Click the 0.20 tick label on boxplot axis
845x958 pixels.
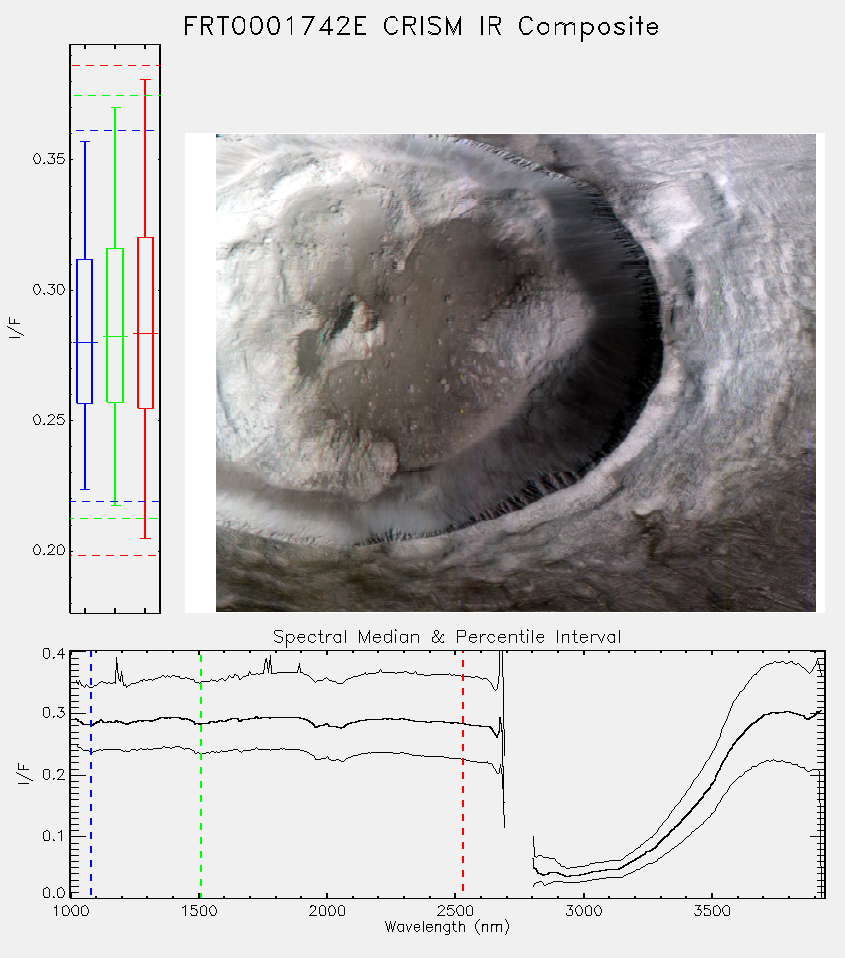(49, 550)
